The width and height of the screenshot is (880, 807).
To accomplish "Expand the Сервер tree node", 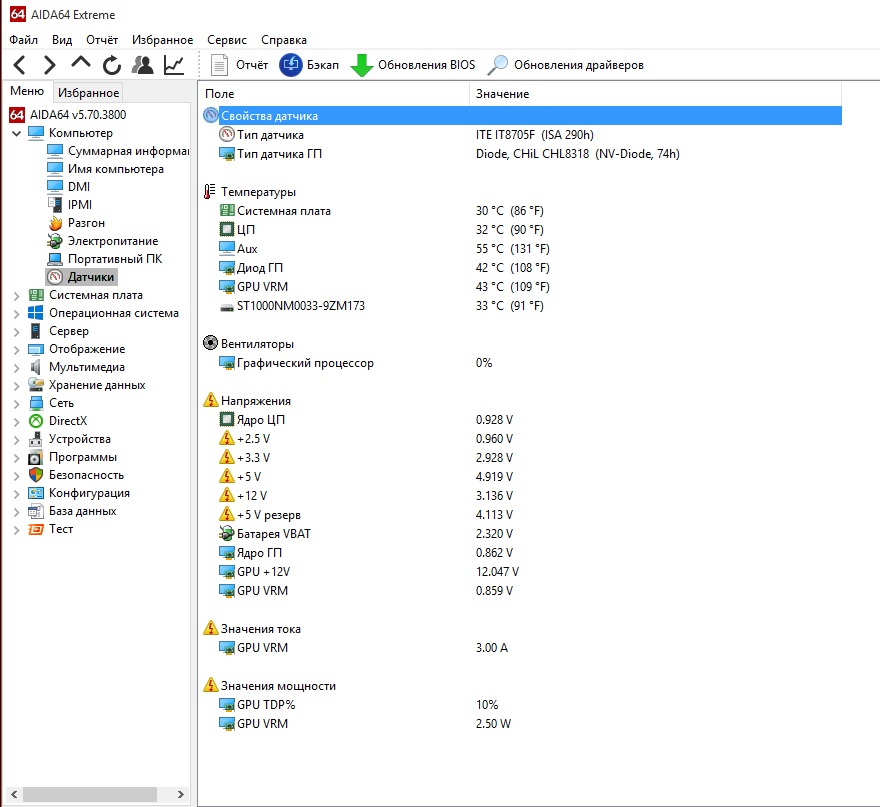I will (16, 332).
